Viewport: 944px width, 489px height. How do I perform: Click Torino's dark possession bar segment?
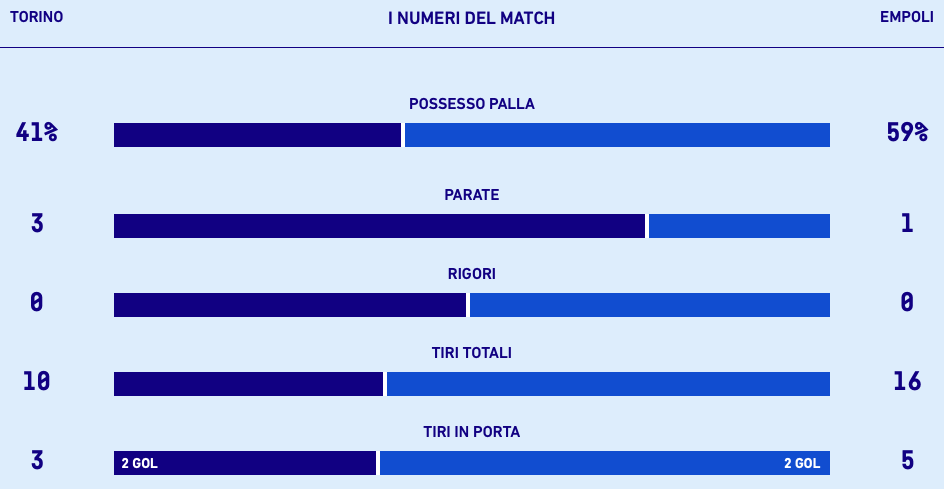[x=257, y=135]
